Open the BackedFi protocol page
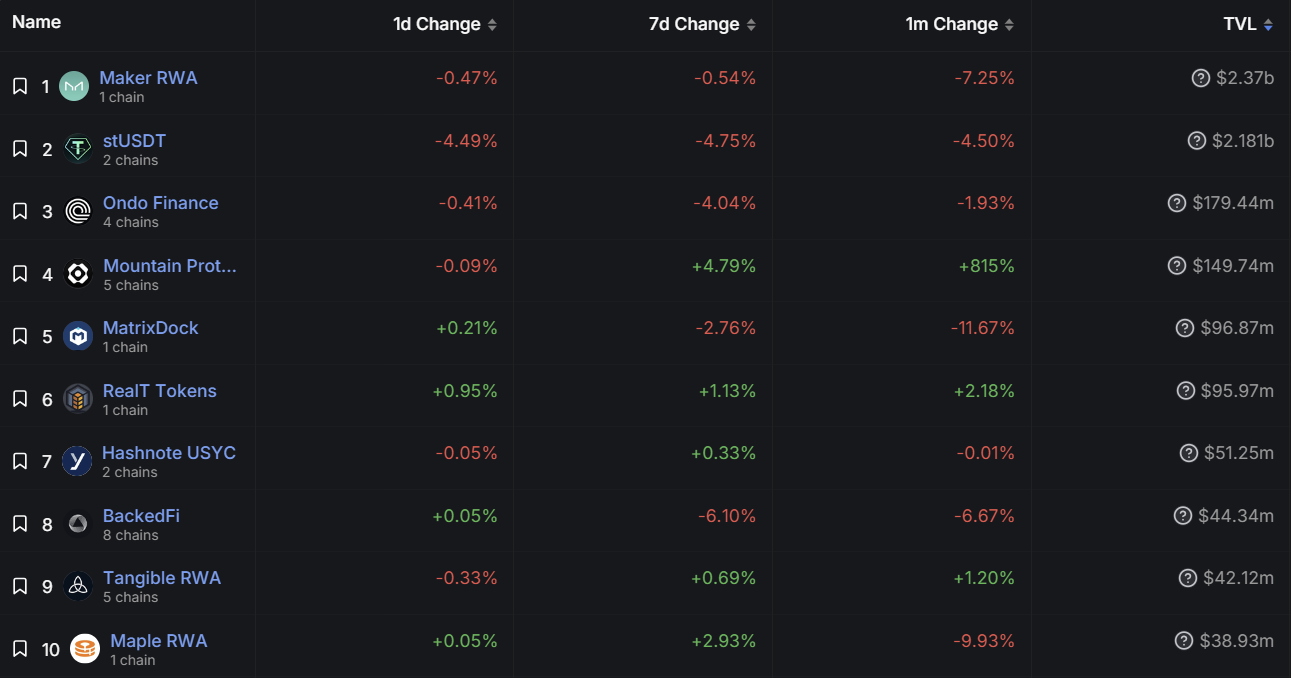The image size is (1291, 678). [141, 516]
